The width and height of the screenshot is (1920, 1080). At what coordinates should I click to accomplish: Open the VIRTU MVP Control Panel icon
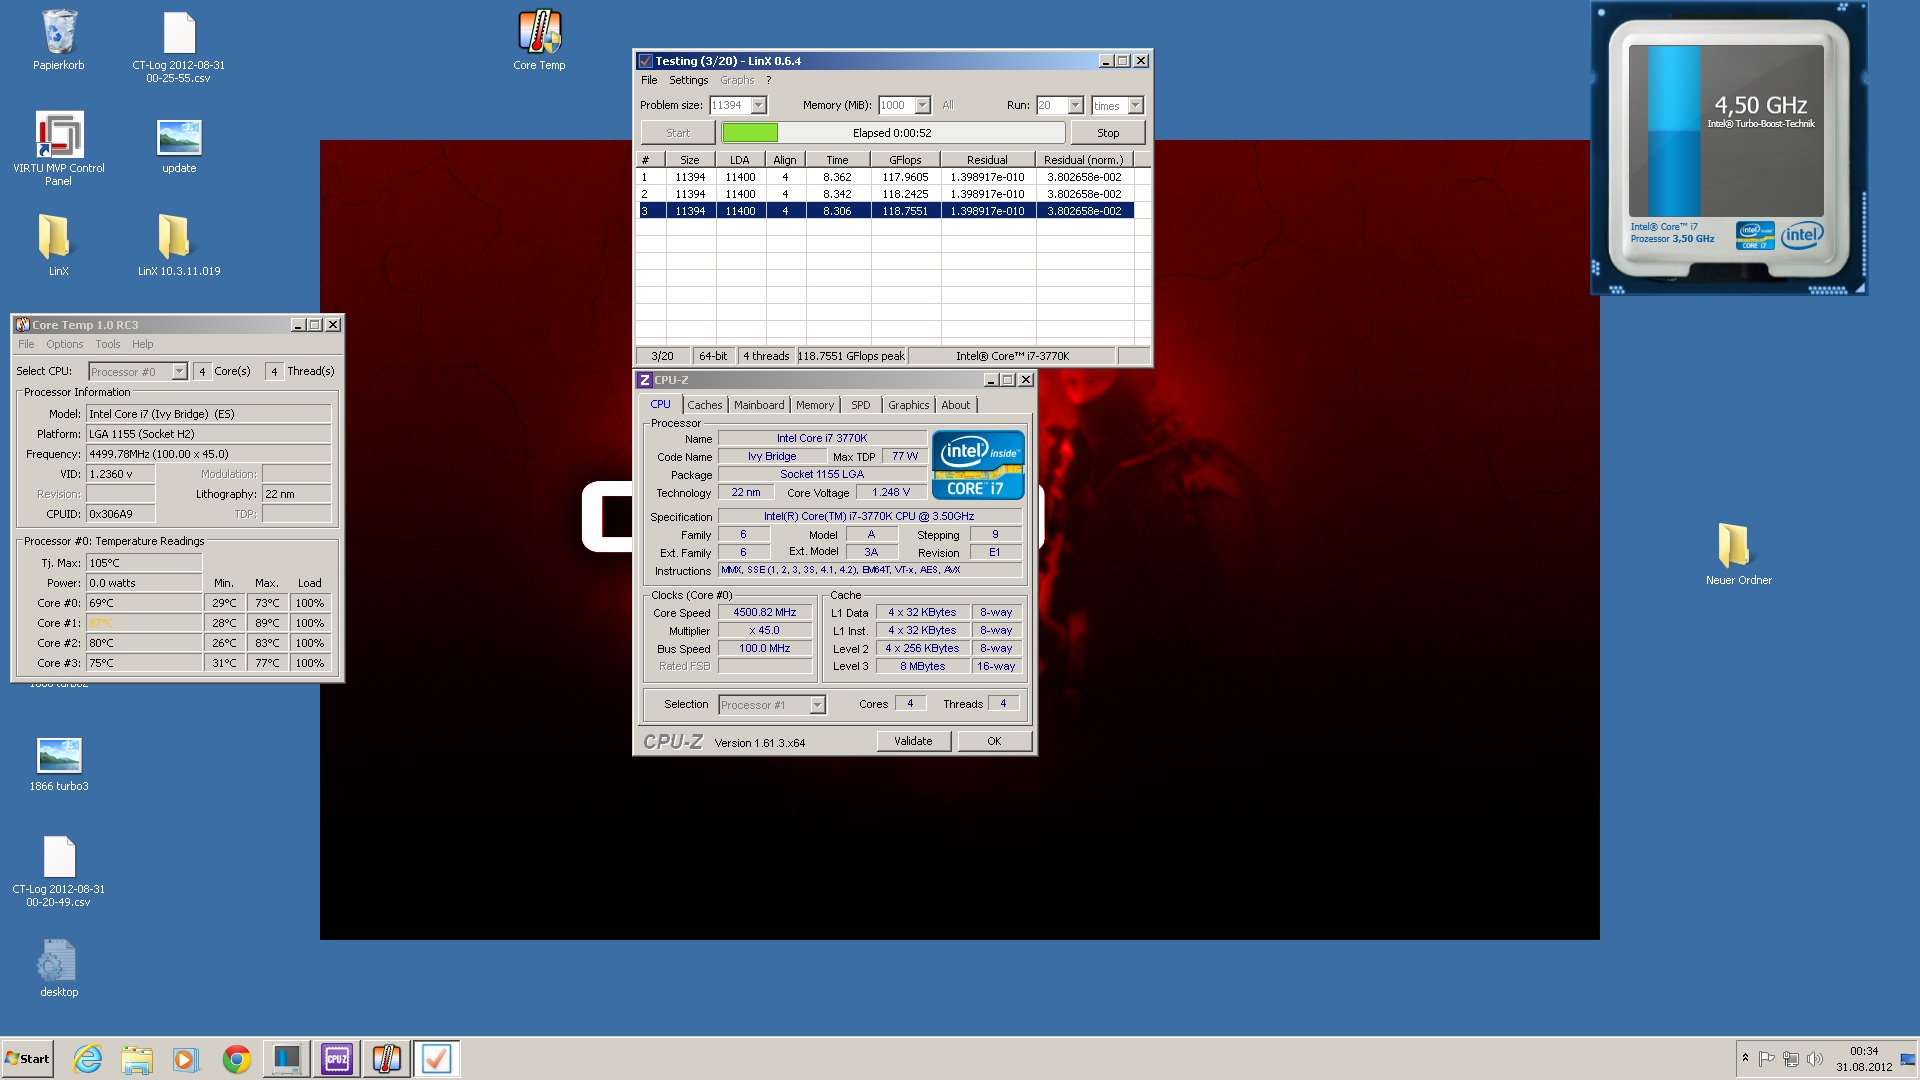[x=59, y=135]
